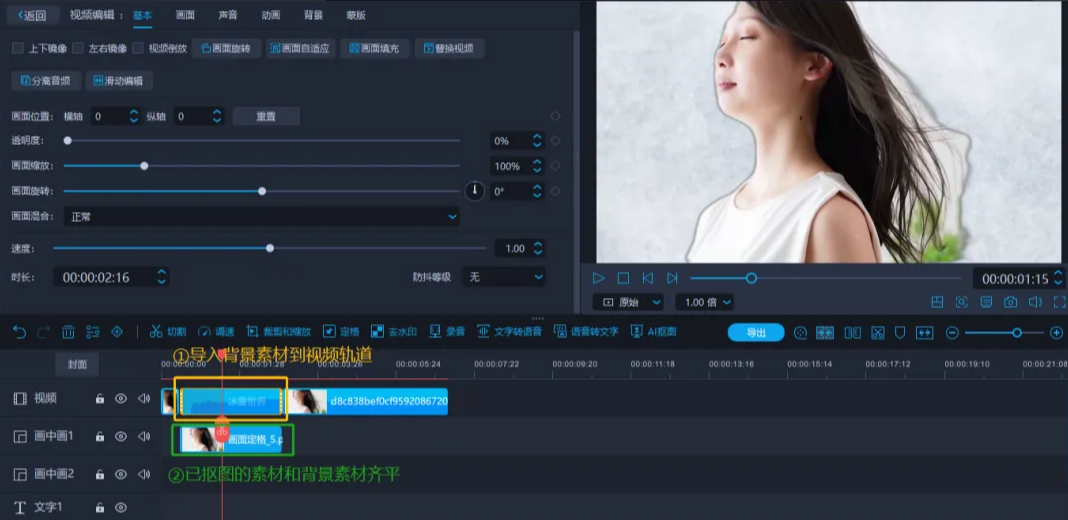This screenshot has width=1068, height=520.
Task: Click the fit-timeline-width arrows icon
Action: (x=924, y=333)
